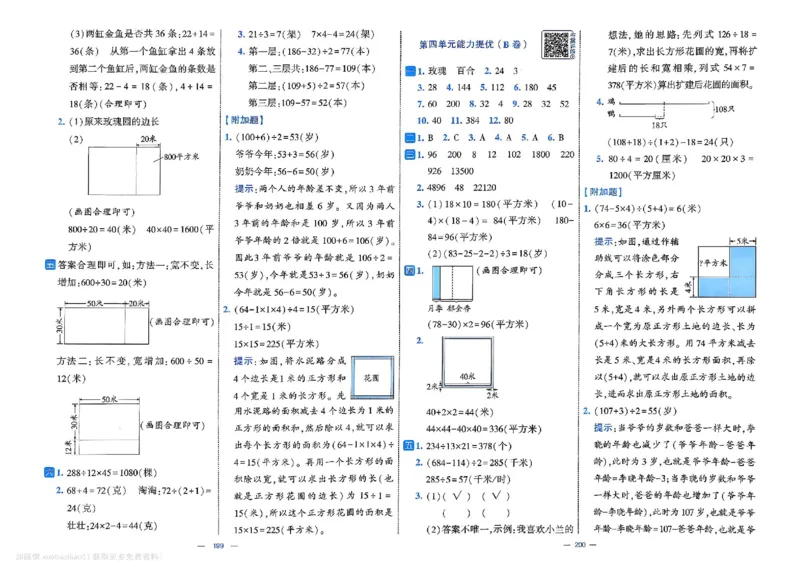Click the answer 玫瑰 百合
800x566 pixels.
(x=451, y=71)
